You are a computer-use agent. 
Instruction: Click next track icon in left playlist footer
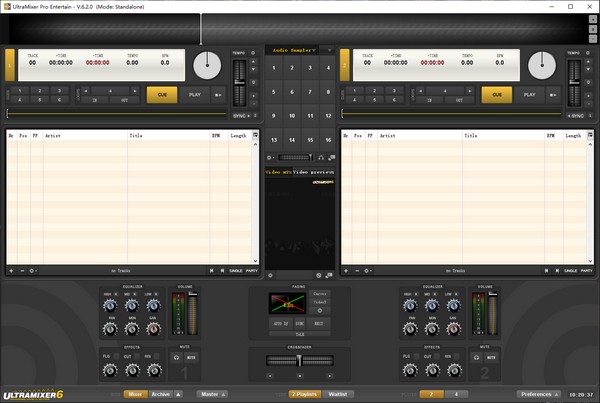point(222,271)
